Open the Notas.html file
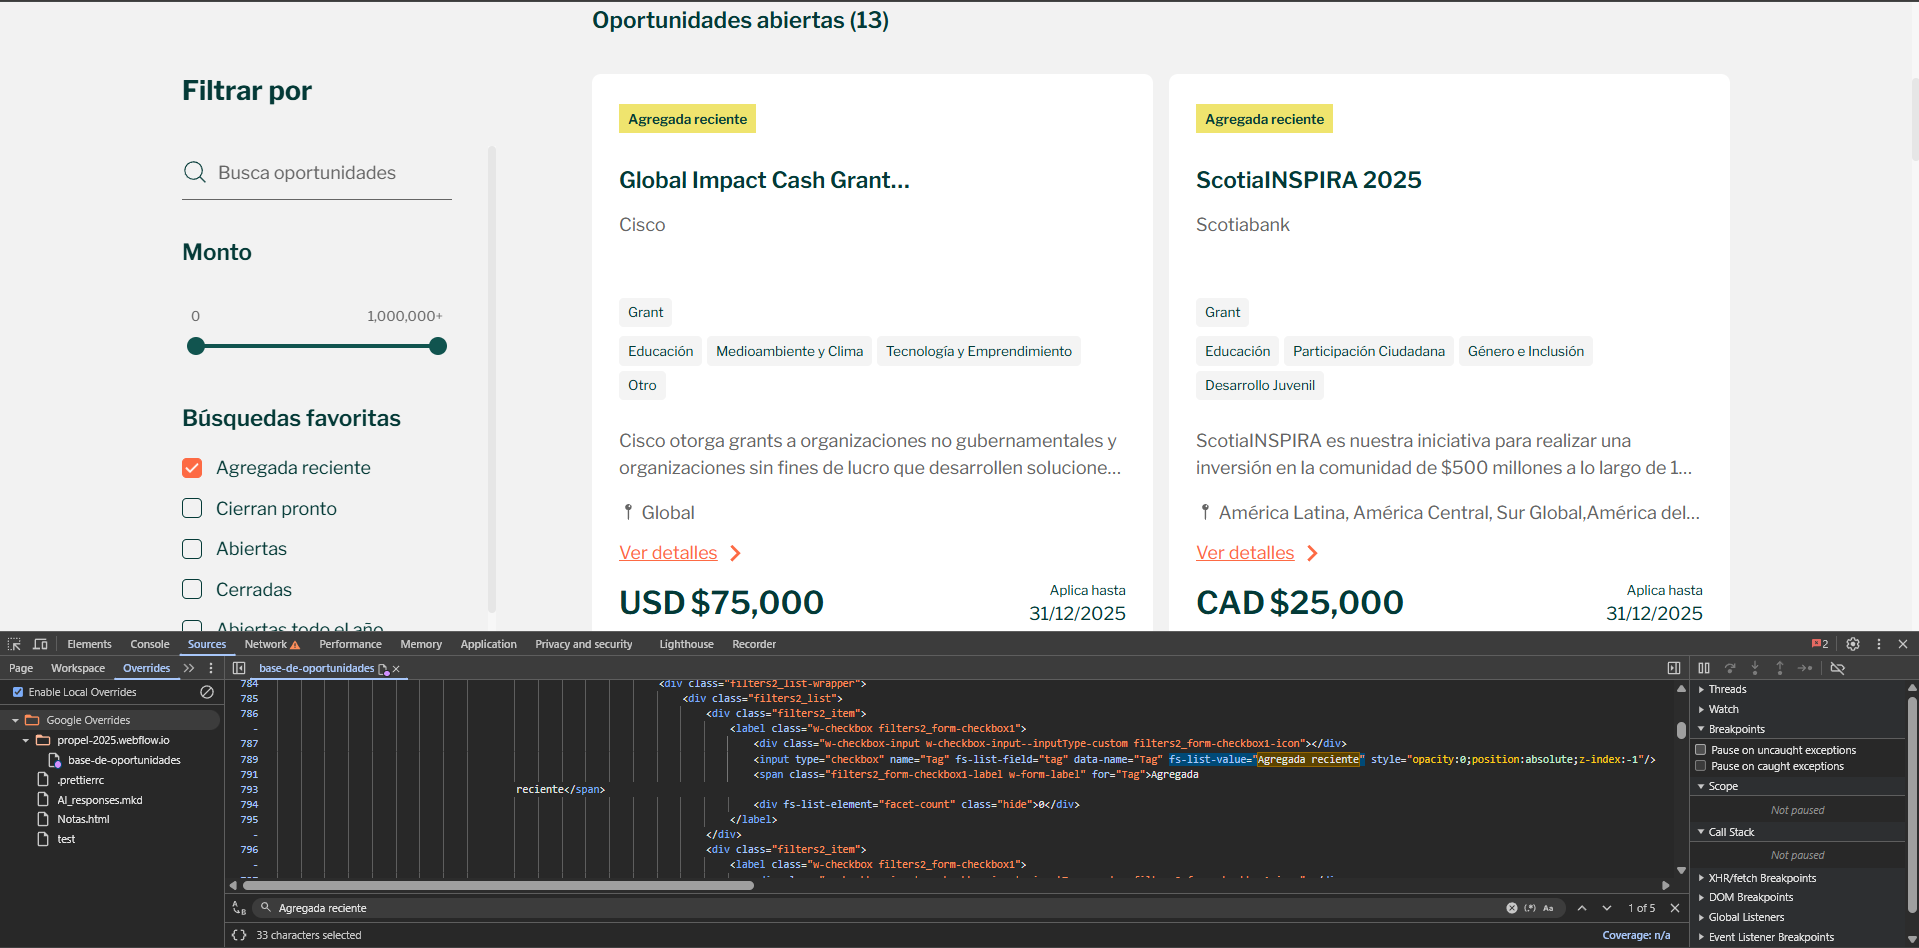 (x=83, y=819)
